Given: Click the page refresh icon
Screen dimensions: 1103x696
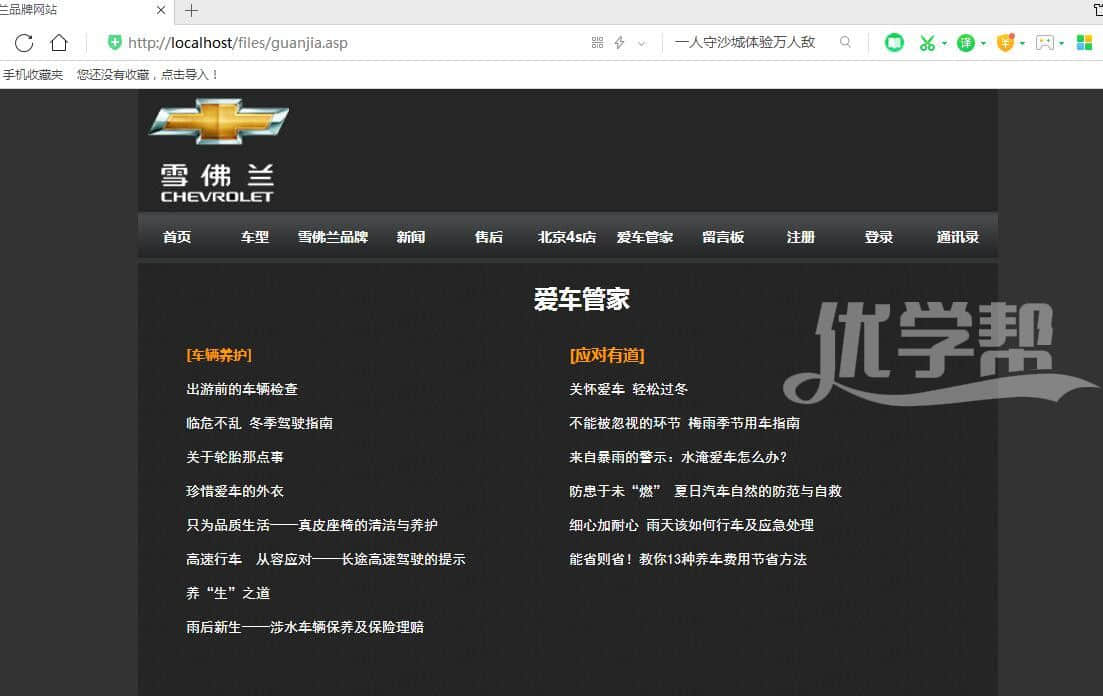Looking at the screenshot, I should coord(24,43).
